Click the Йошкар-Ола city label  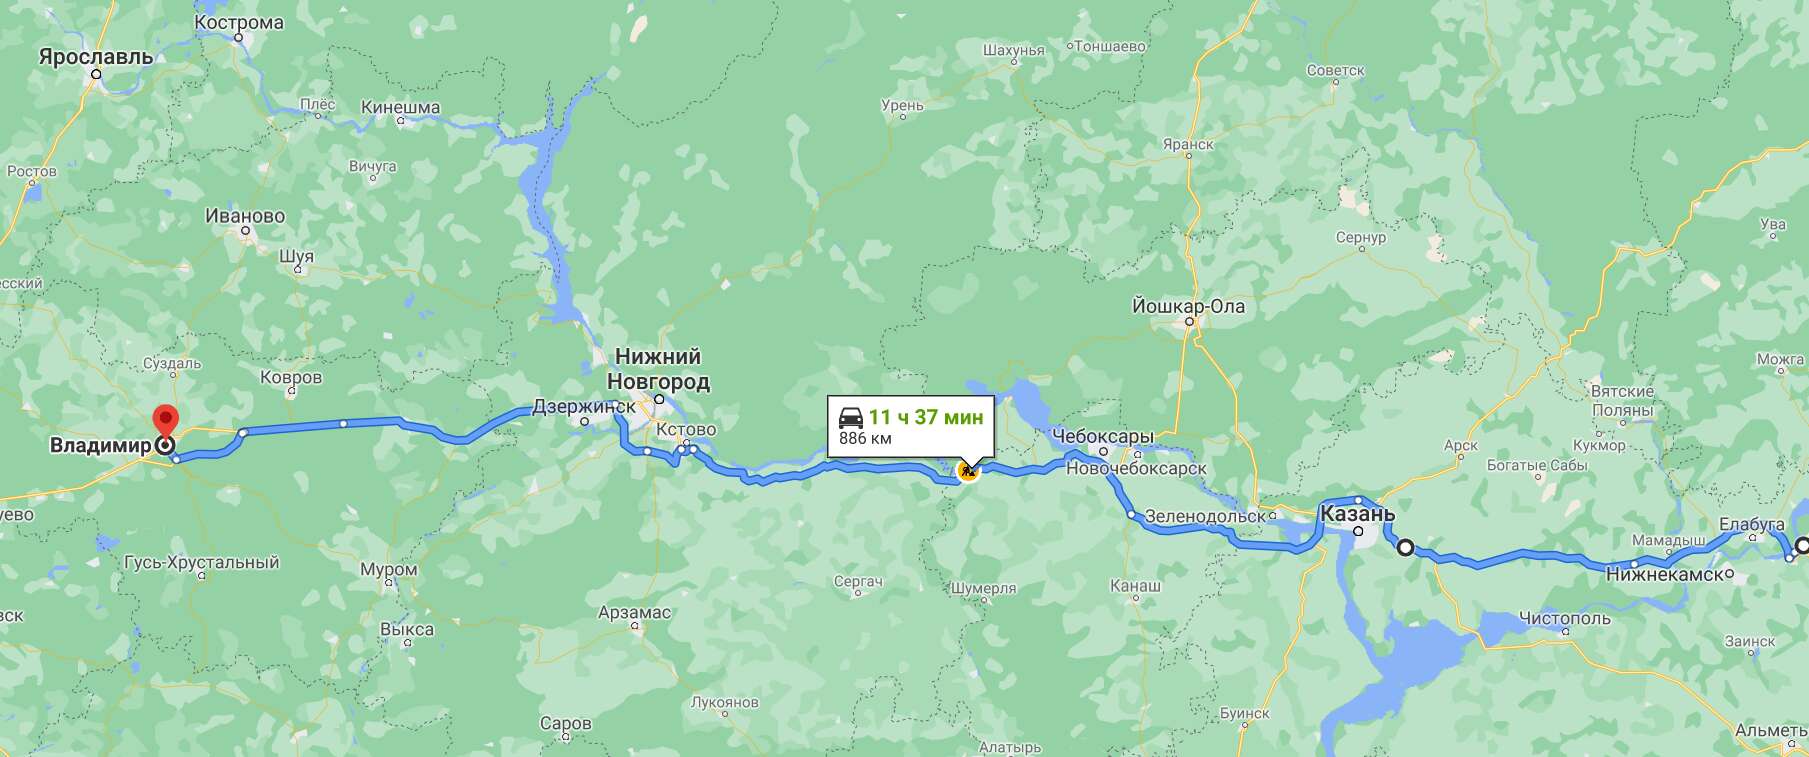(x=1189, y=306)
